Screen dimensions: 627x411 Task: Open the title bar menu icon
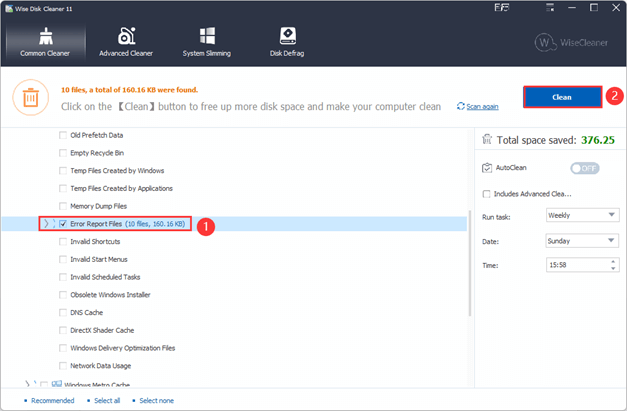pos(550,8)
